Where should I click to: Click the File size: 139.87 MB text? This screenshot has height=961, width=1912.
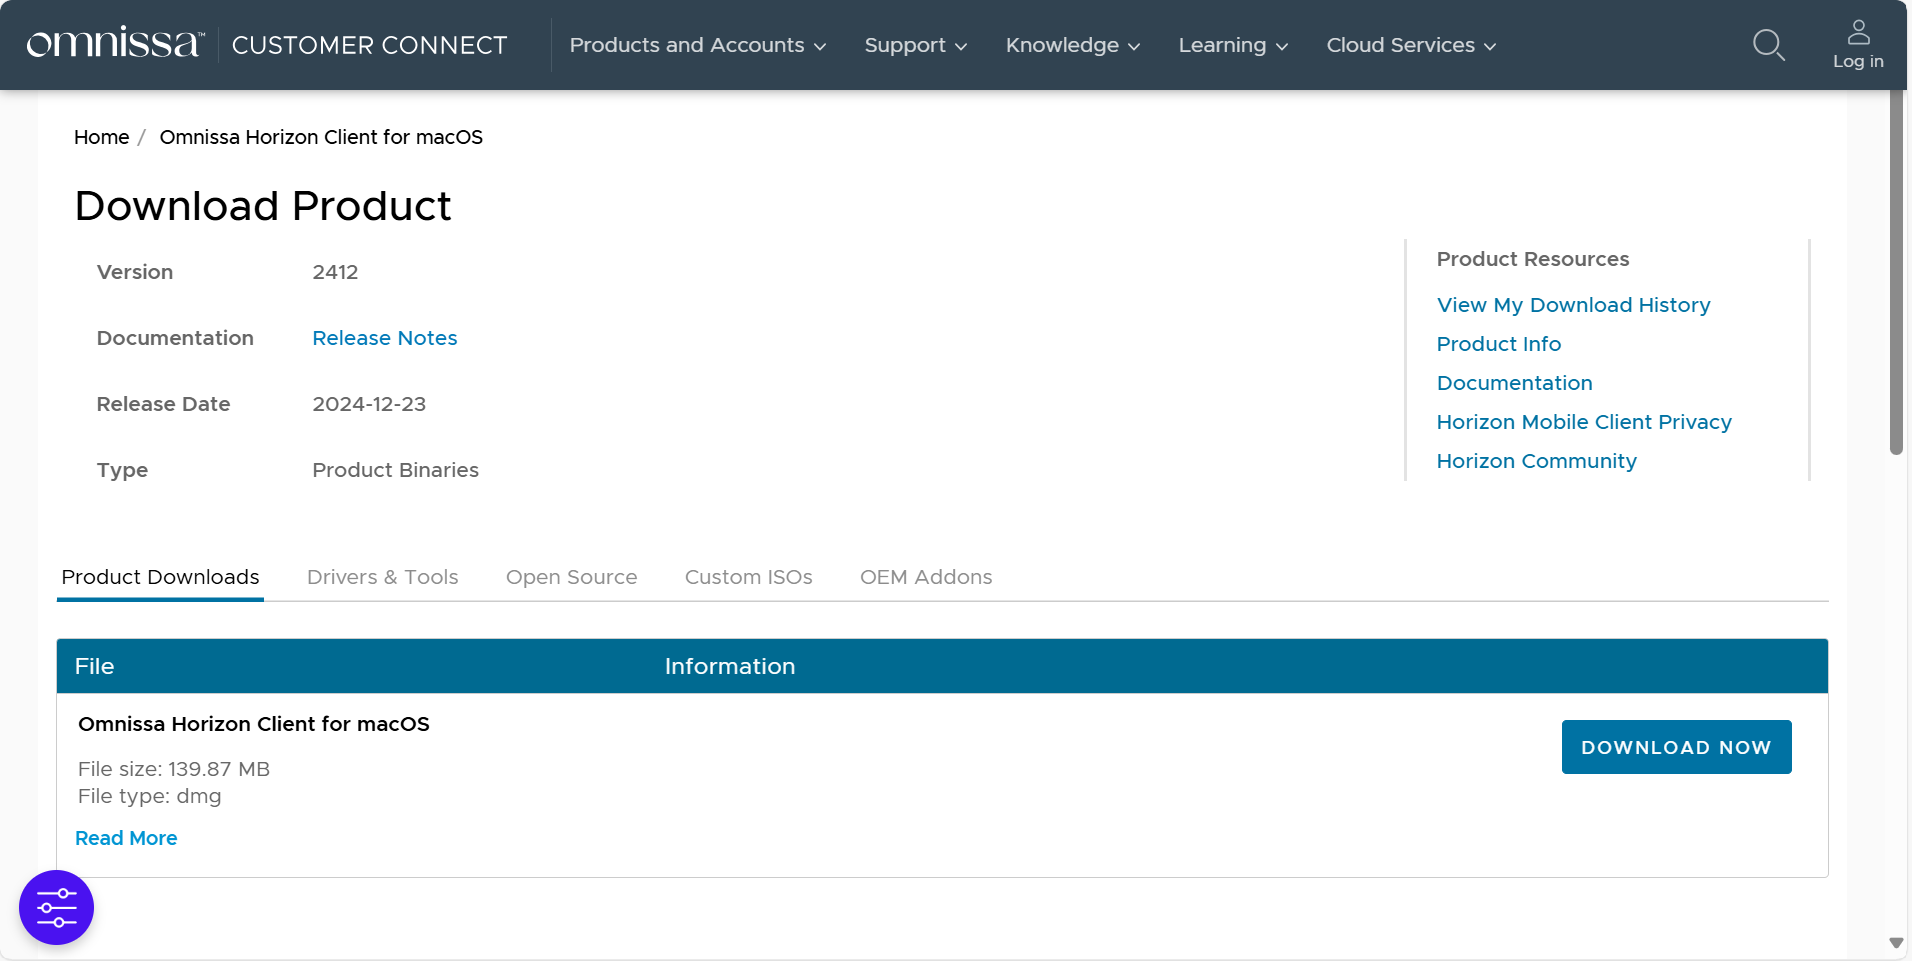point(174,769)
